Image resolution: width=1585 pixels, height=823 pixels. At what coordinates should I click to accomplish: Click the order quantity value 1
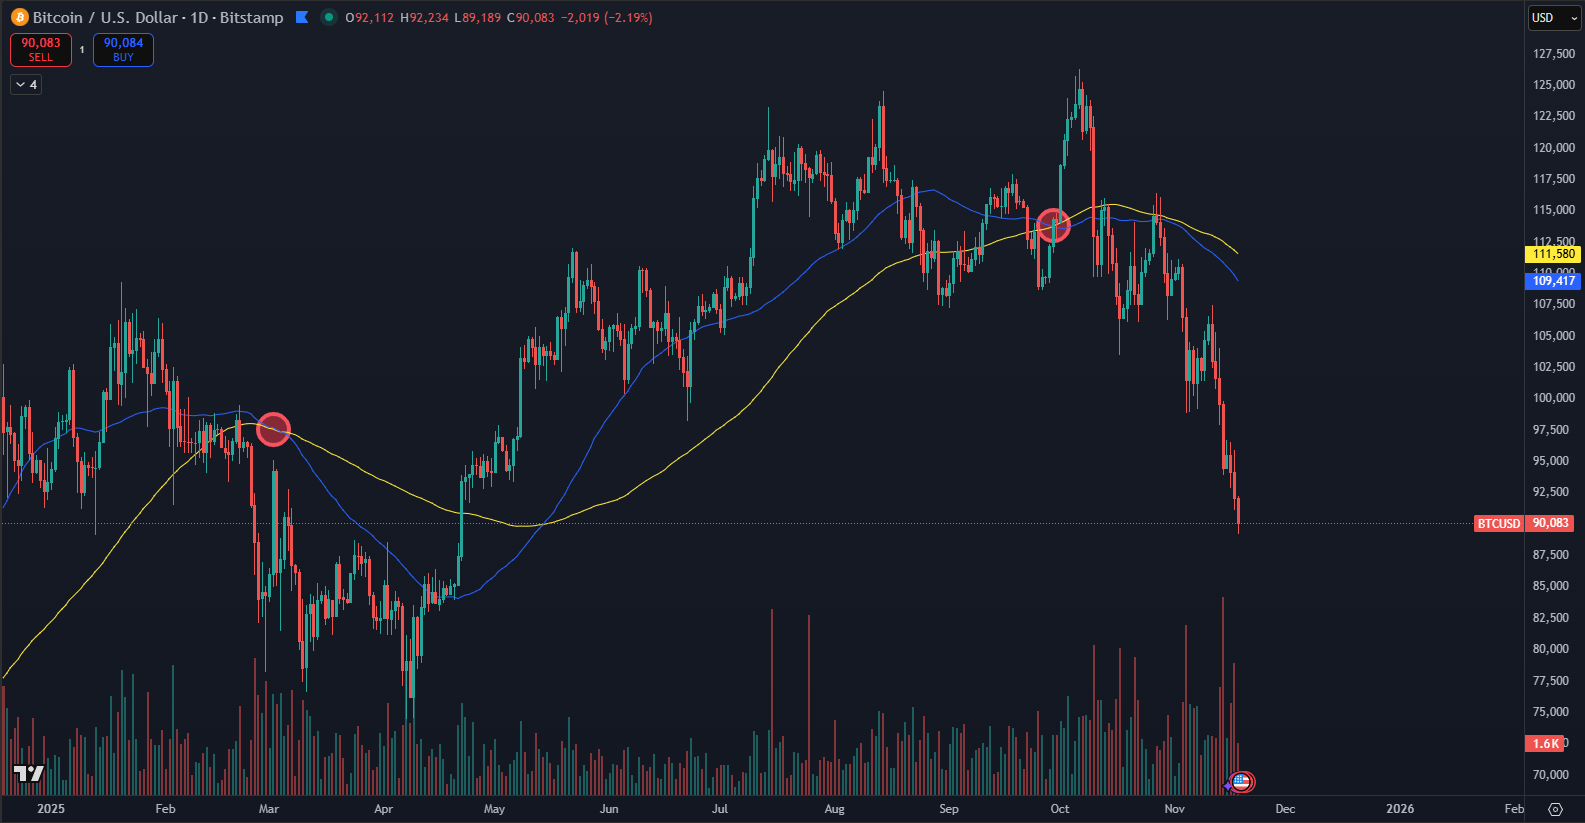[x=82, y=50]
